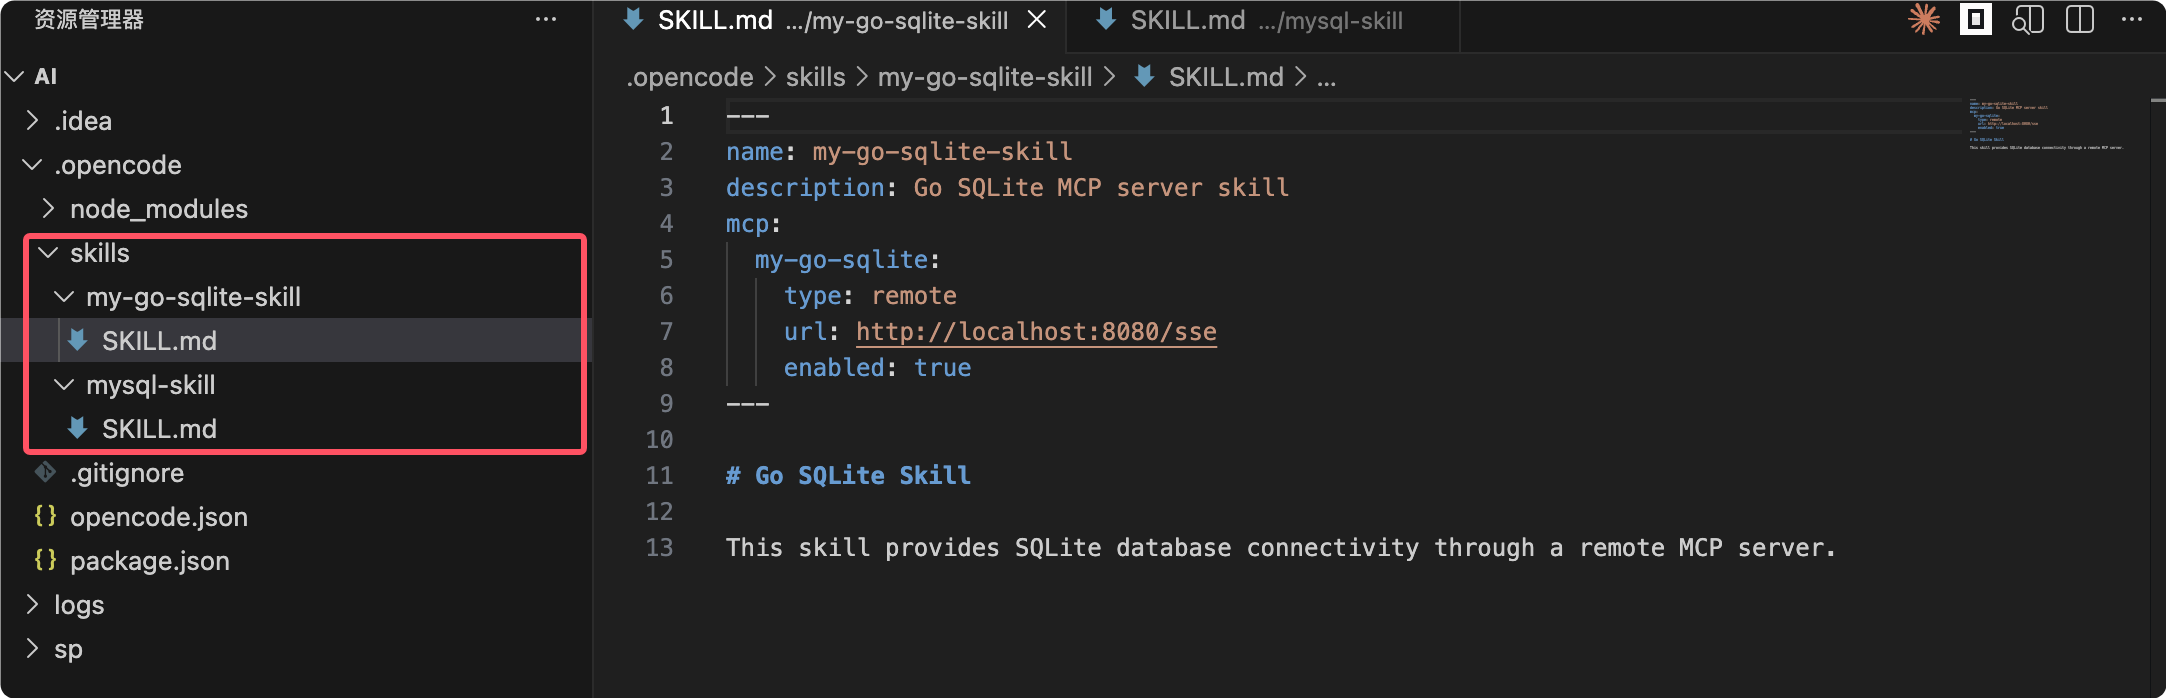Click 'Go SQLite MCP server skill' description text
The height and width of the screenshot is (698, 2166).
[1101, 188]
